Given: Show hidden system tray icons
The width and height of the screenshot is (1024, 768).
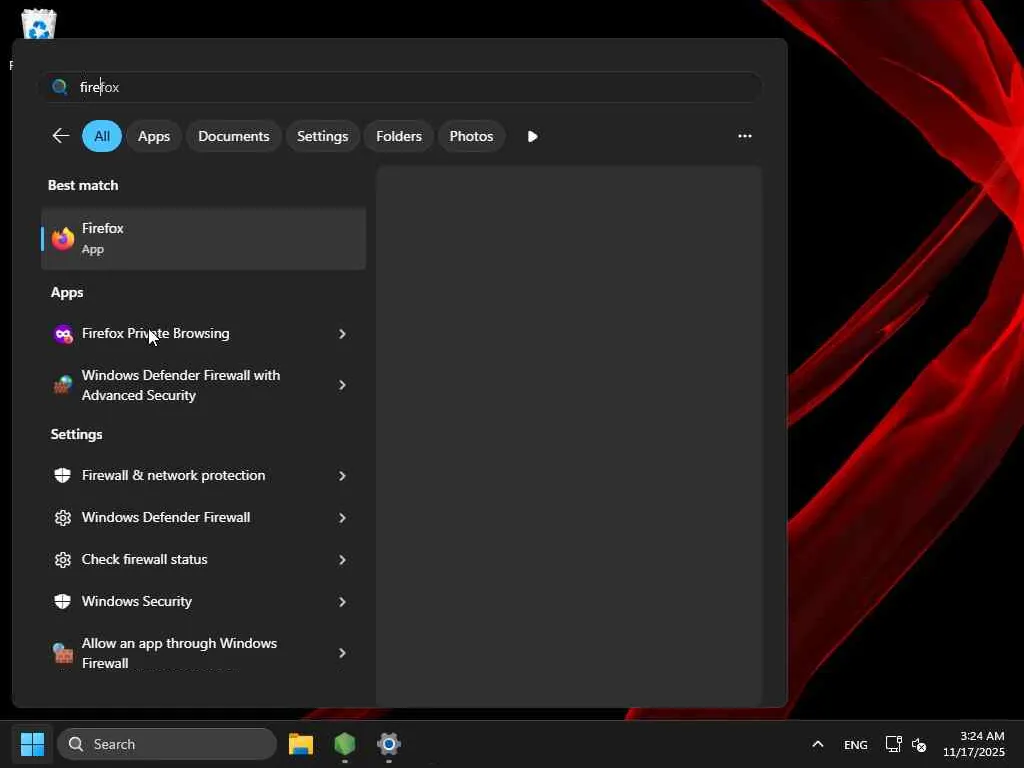Looking at the screenshot, I should click(x=818, y=744).
